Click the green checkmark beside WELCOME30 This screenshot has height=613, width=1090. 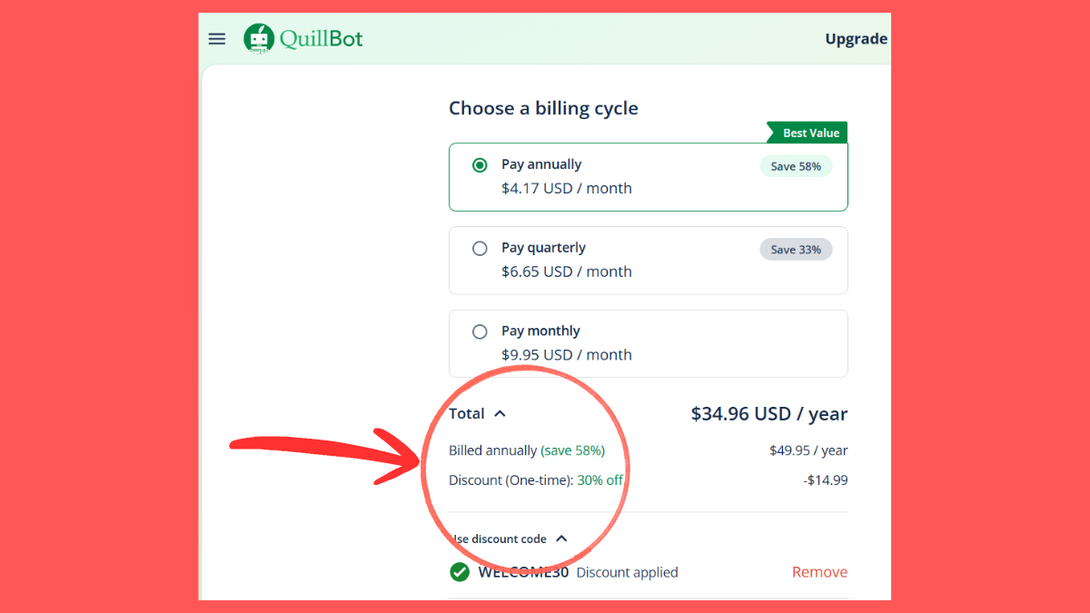[459, 572]
